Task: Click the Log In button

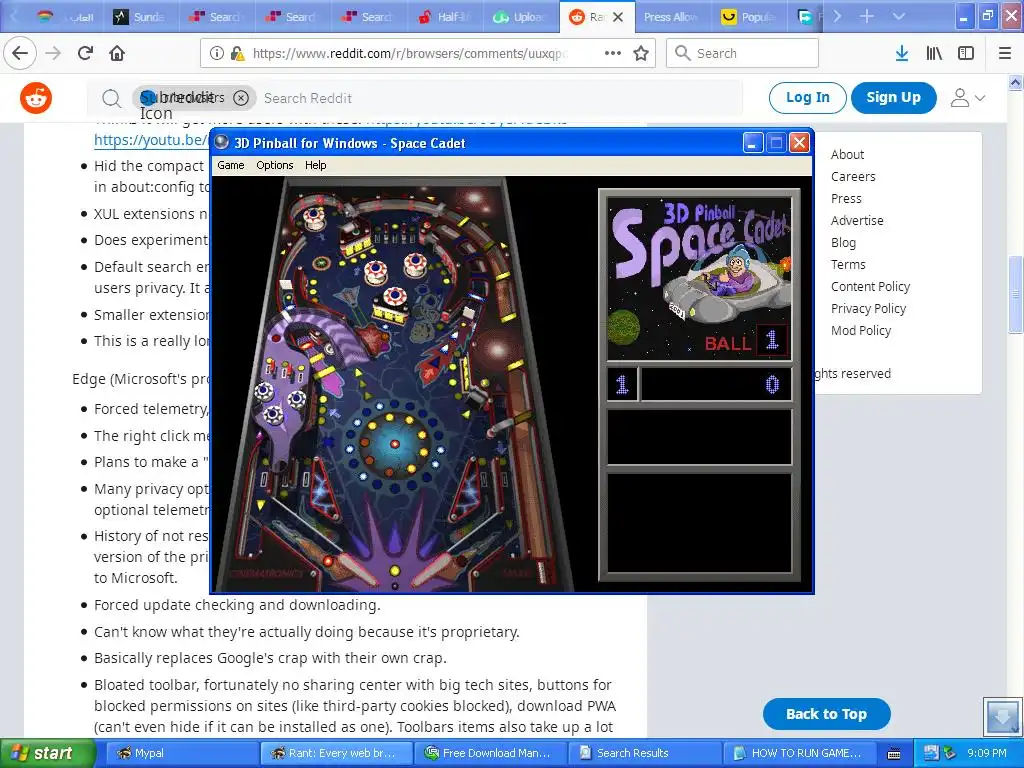Action: (x=807, y=98)
